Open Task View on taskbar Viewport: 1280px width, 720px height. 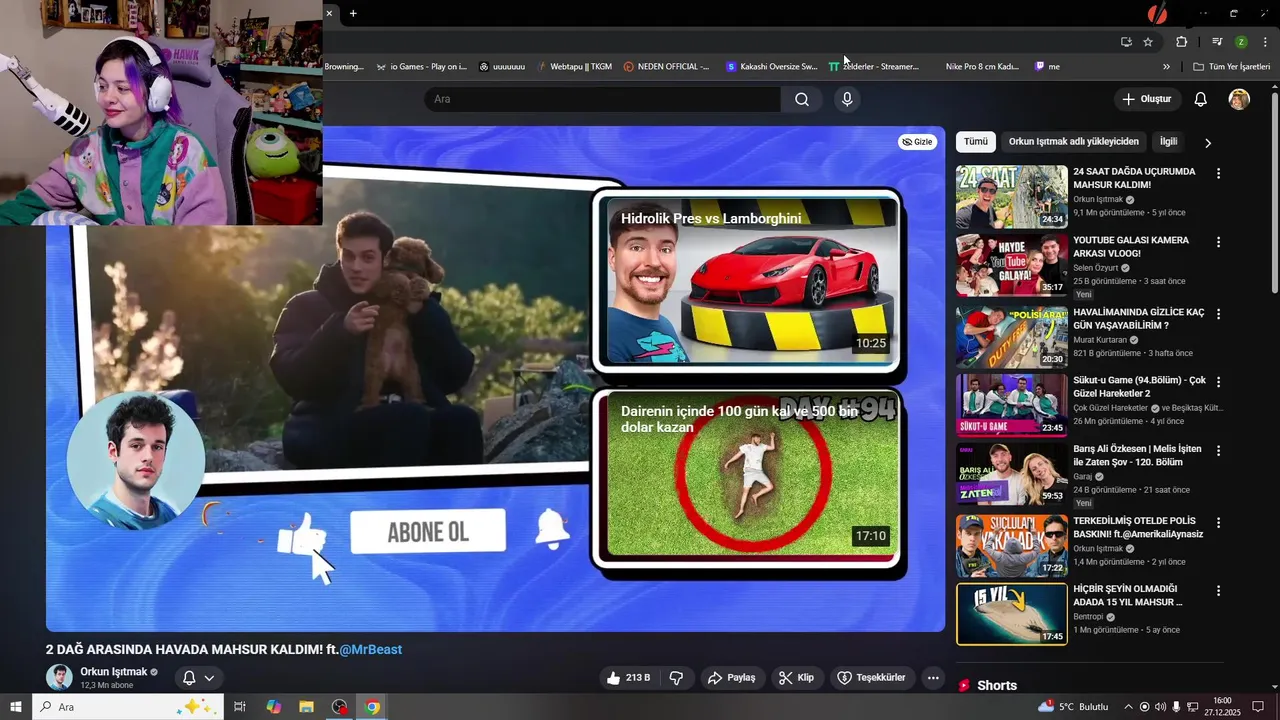coord(240,707)
